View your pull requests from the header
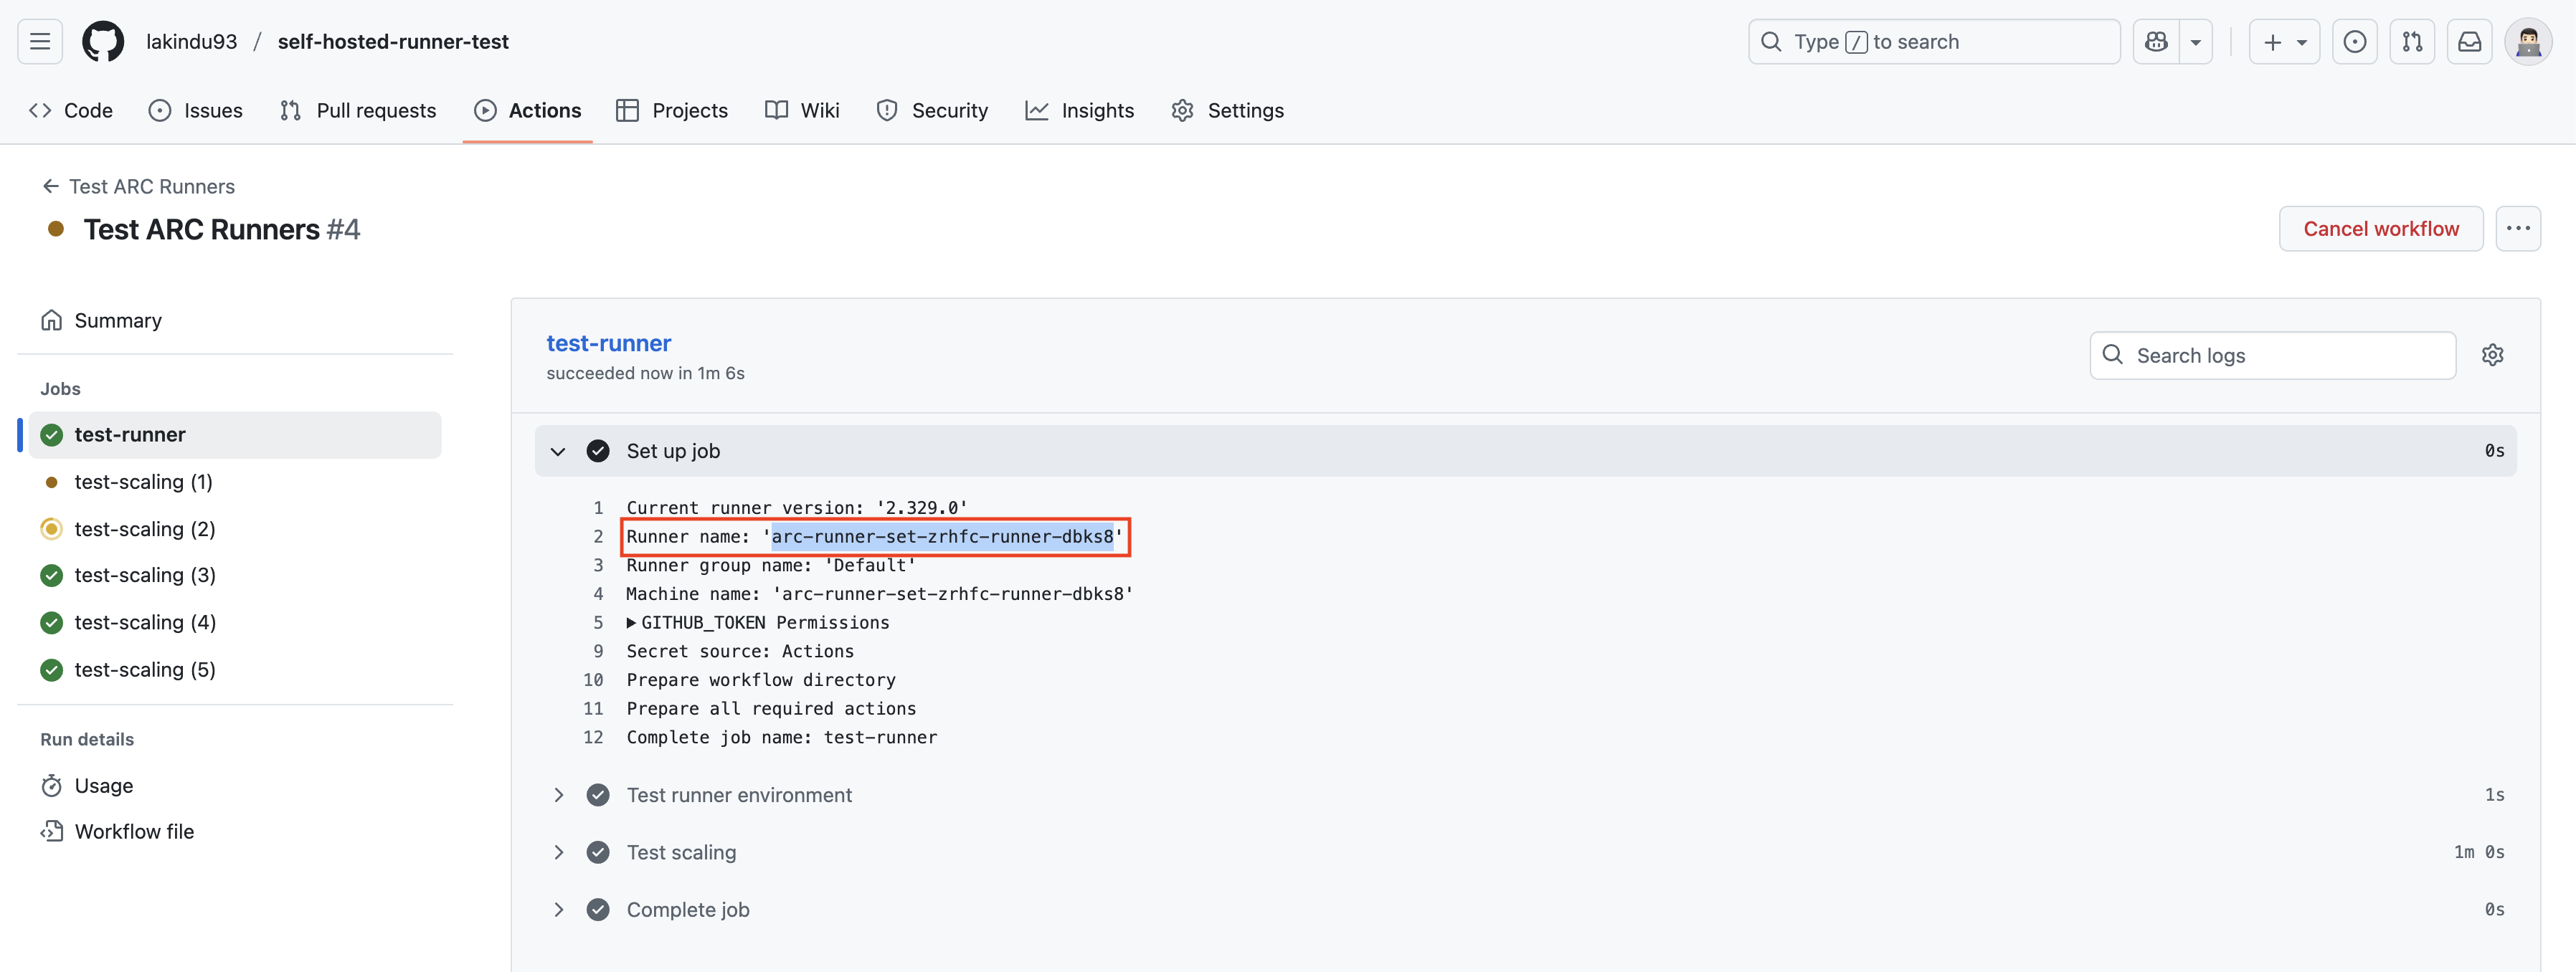 (2413, 41)
